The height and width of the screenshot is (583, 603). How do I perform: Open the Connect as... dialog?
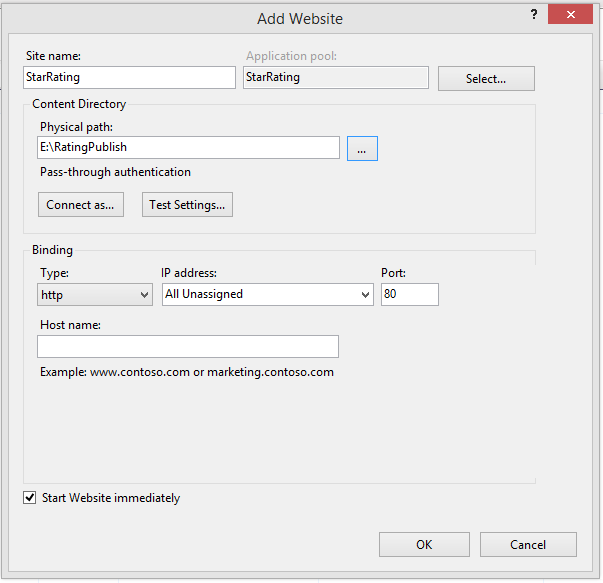pos(80,205)
